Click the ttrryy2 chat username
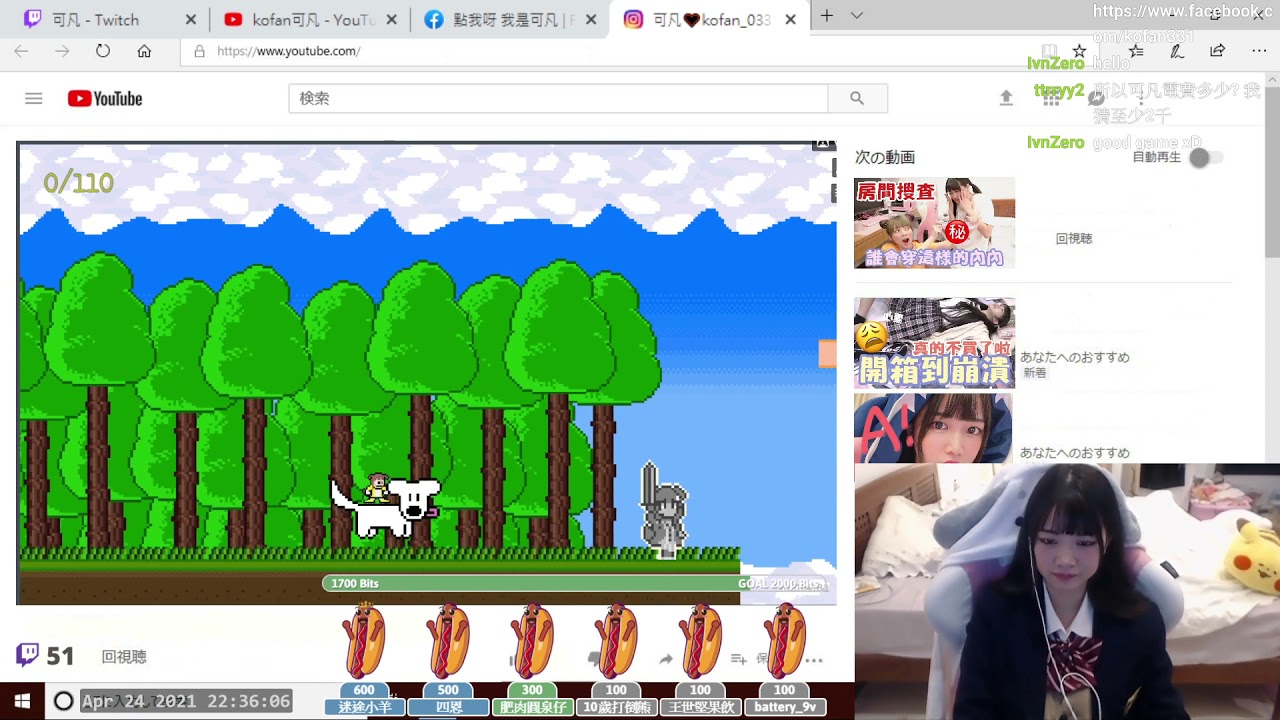The height and width of the screenshot is (720, 1280). [x=1059, y=90]
